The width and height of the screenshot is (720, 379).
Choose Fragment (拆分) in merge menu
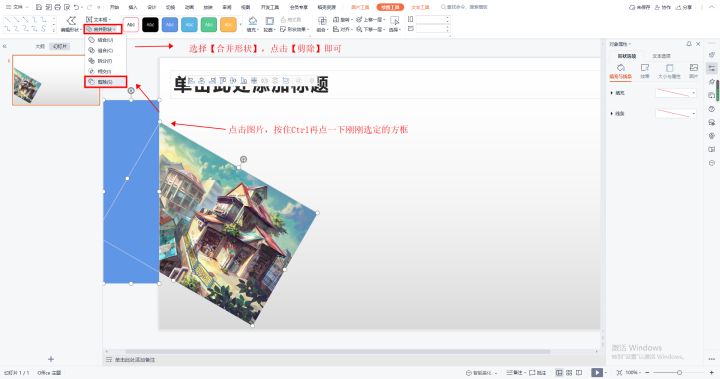tap(106, 61)
